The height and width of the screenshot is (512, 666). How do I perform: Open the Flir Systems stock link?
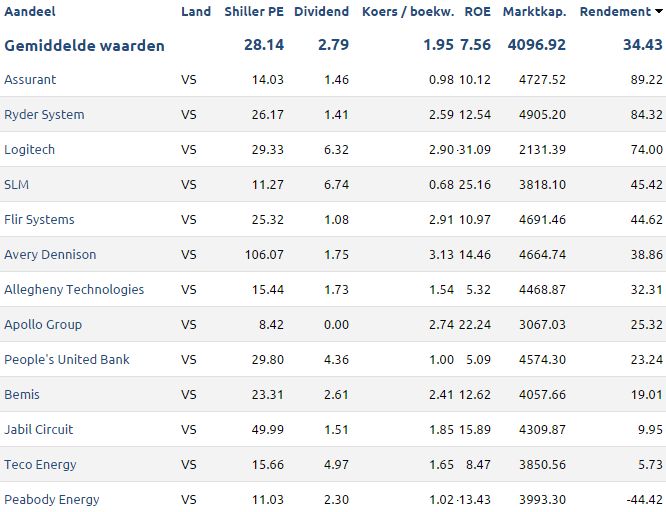coord(39,220)
